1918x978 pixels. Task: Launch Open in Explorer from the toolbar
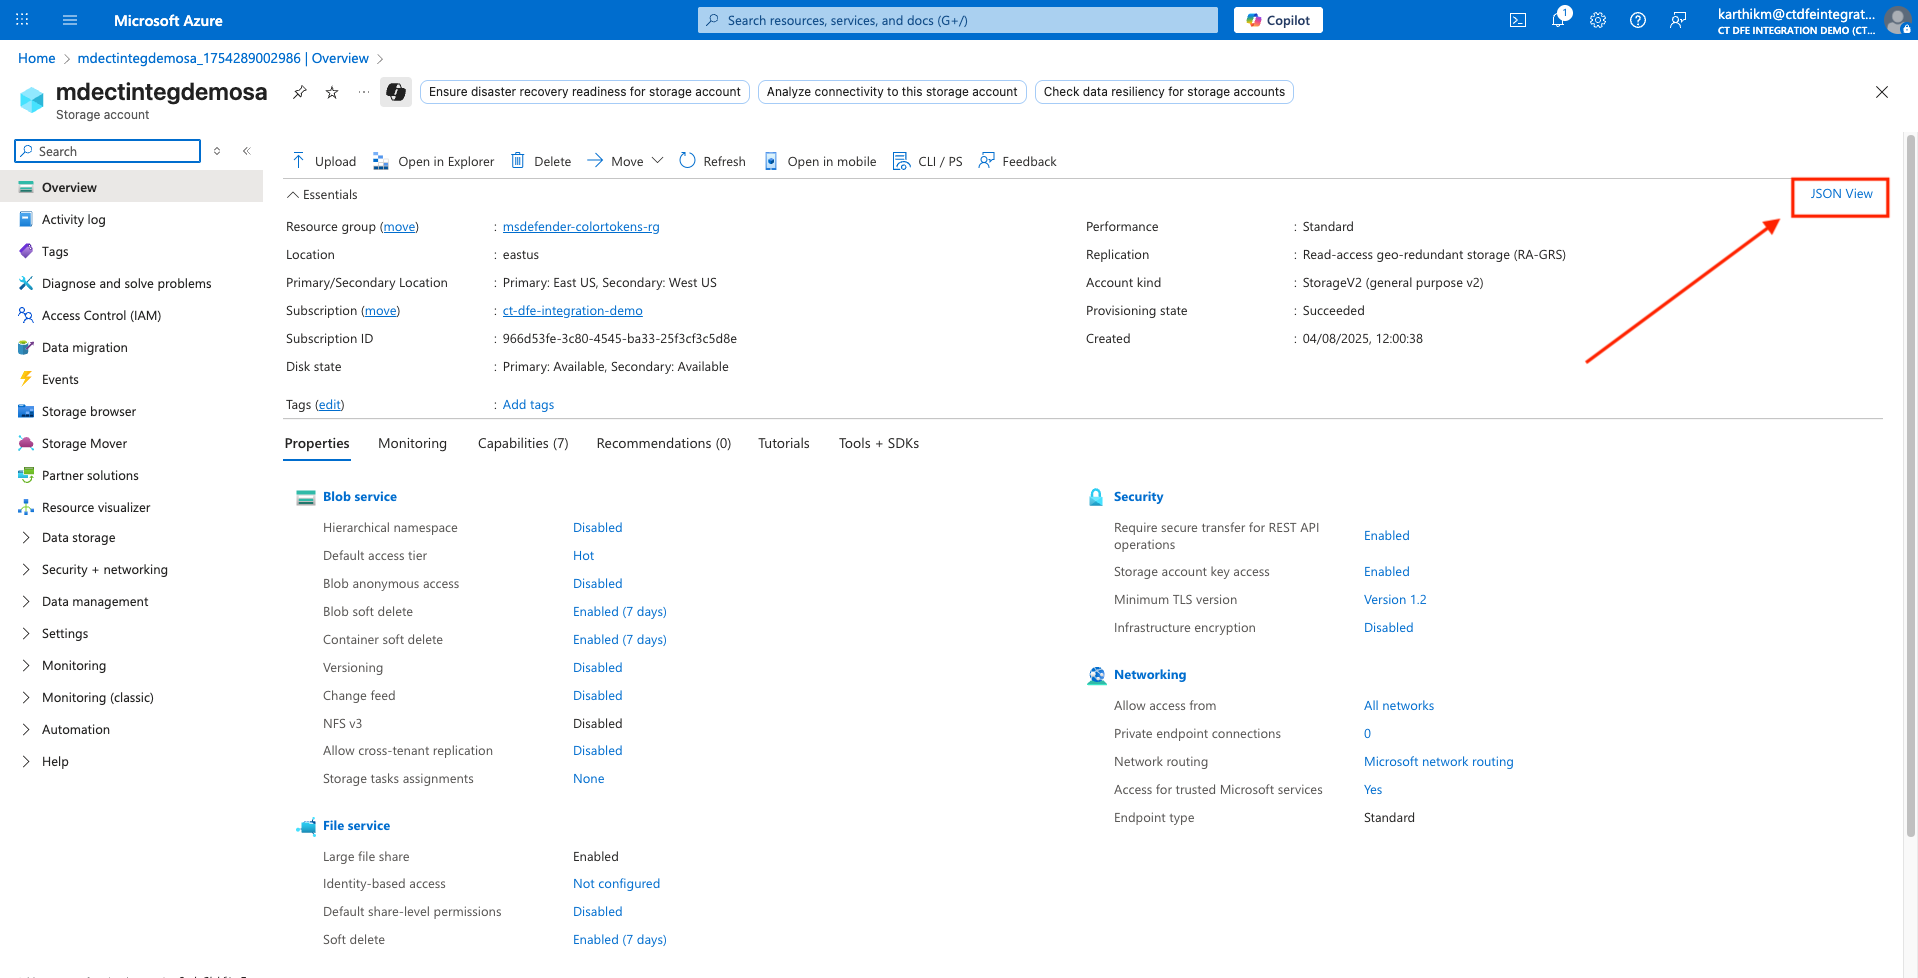(433, 161)
